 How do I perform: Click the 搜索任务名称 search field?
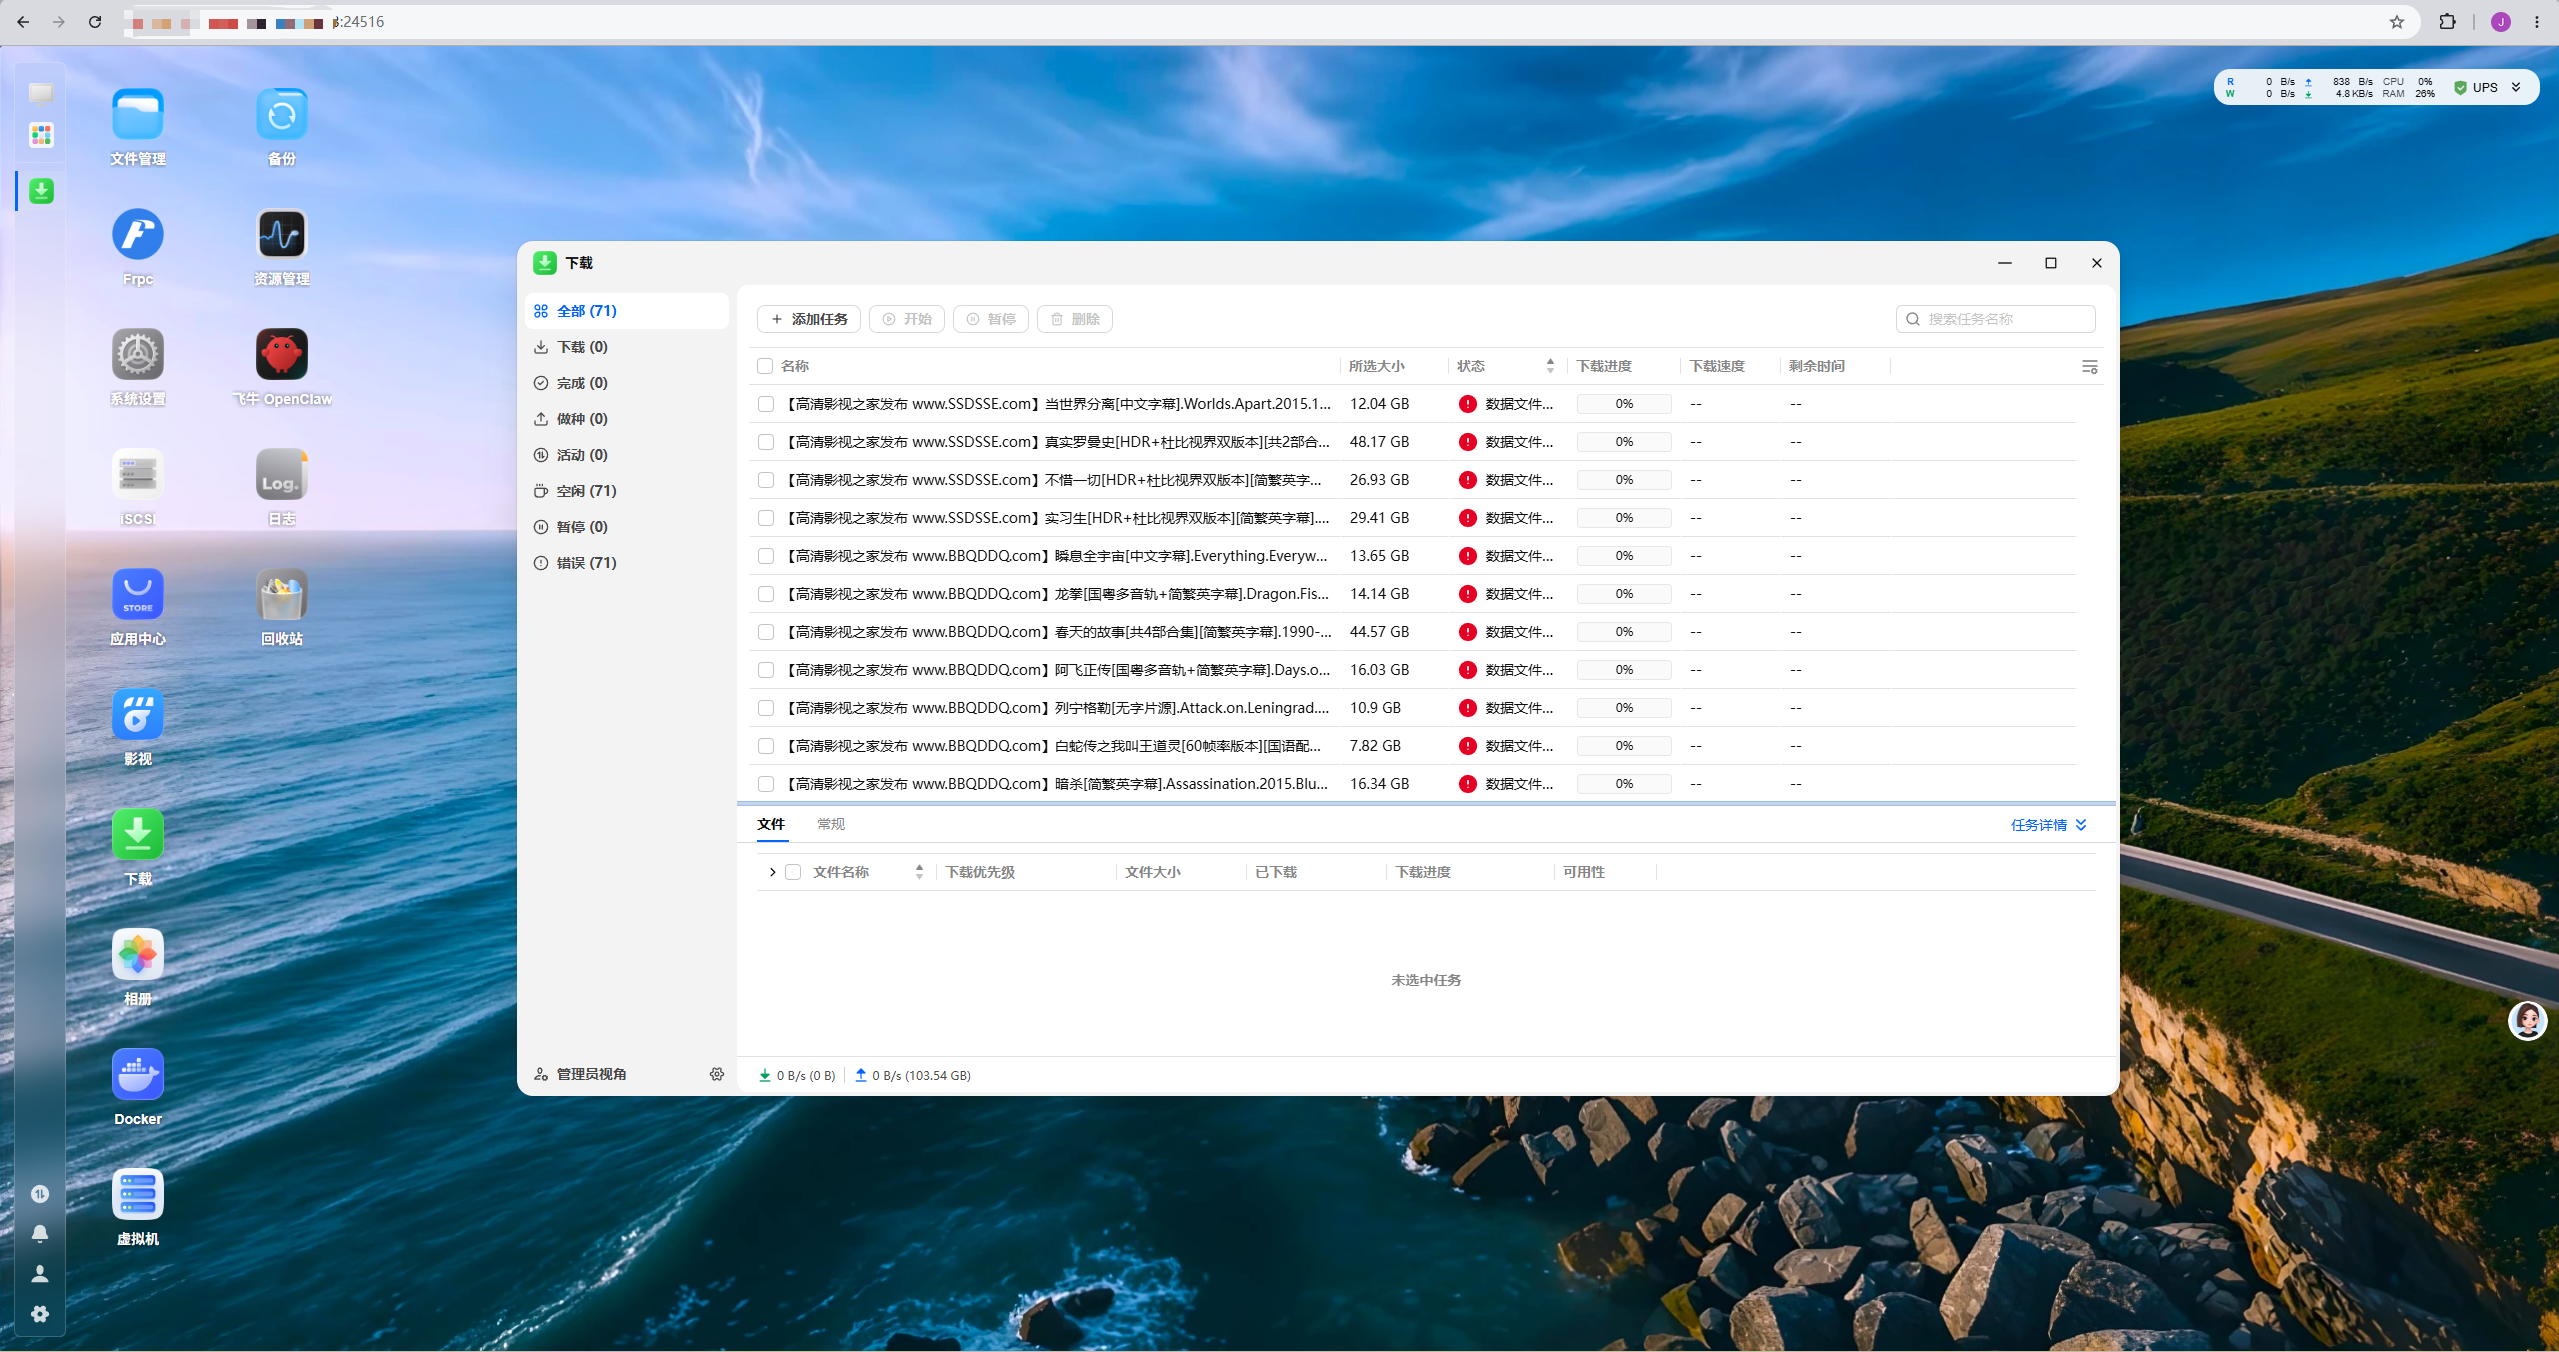(1995, 319)
